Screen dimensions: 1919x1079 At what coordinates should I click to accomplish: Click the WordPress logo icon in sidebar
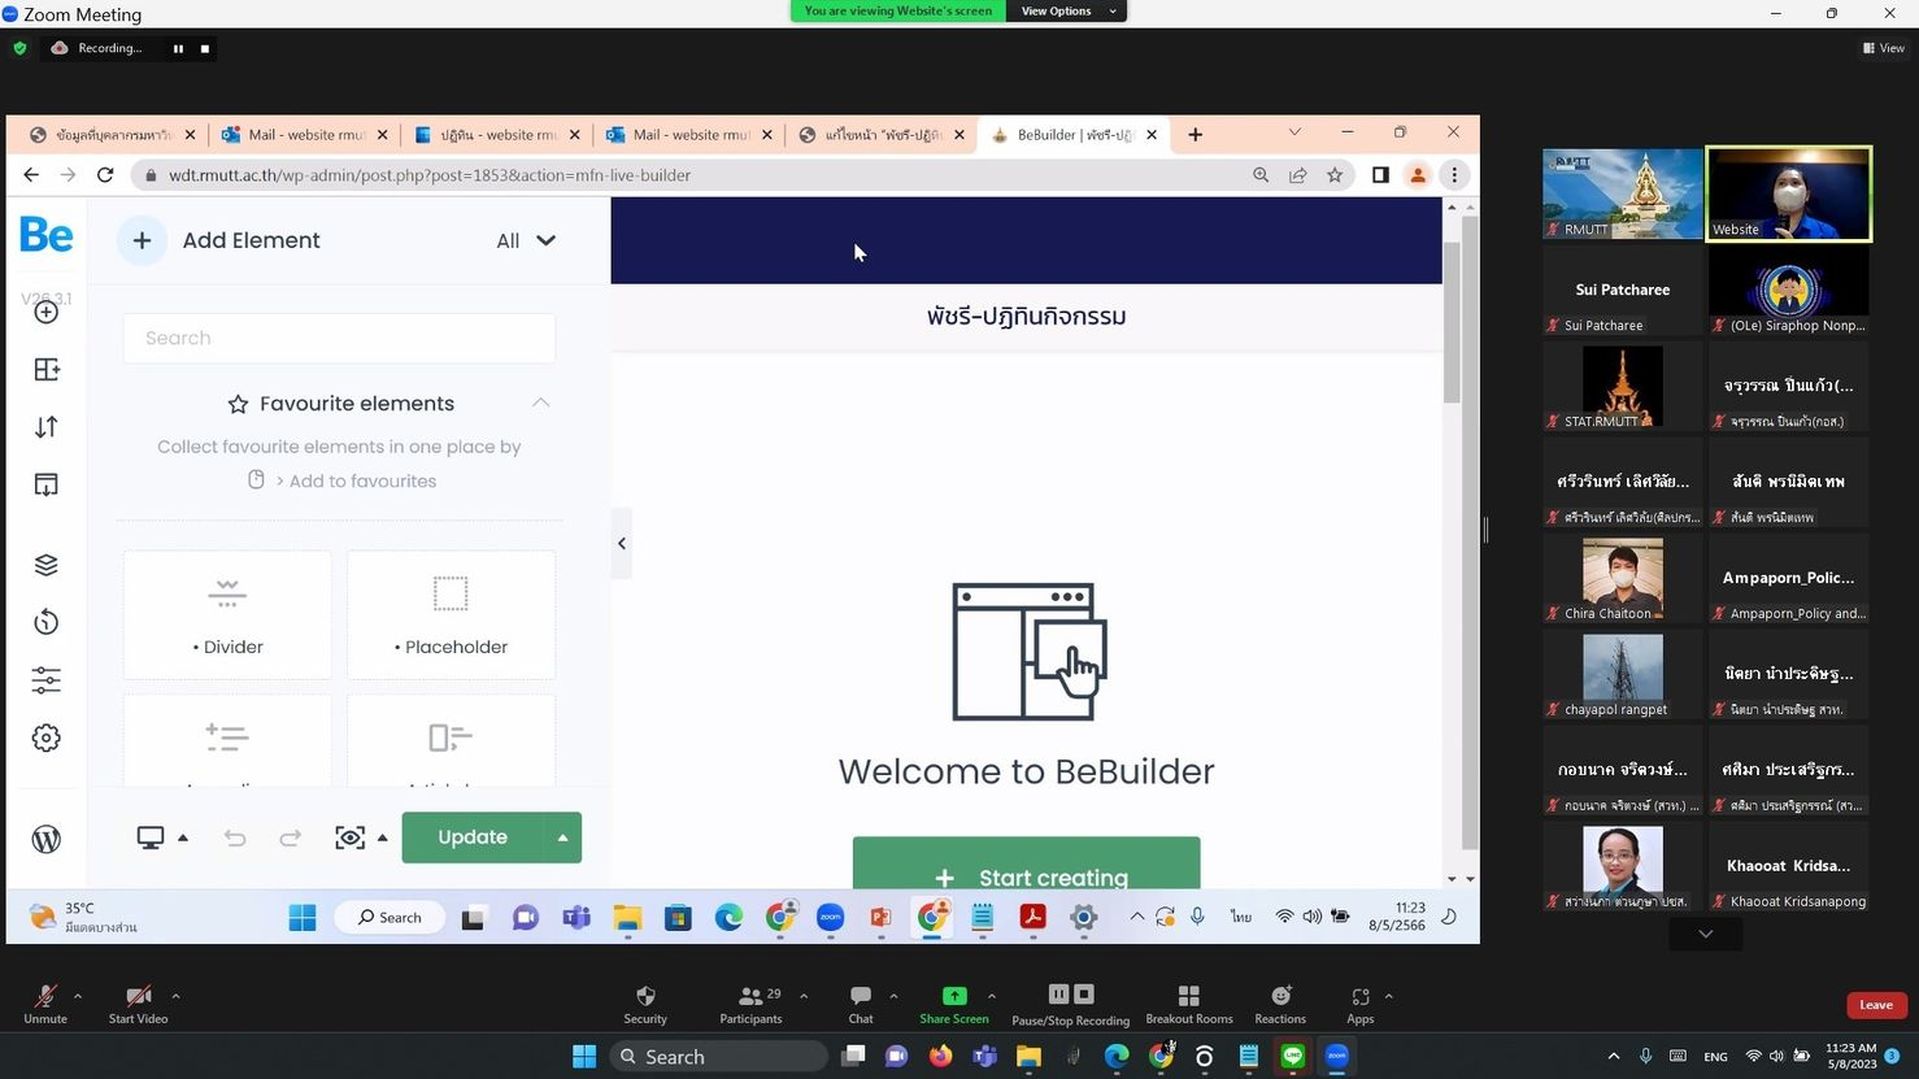(x=46, y=839)
